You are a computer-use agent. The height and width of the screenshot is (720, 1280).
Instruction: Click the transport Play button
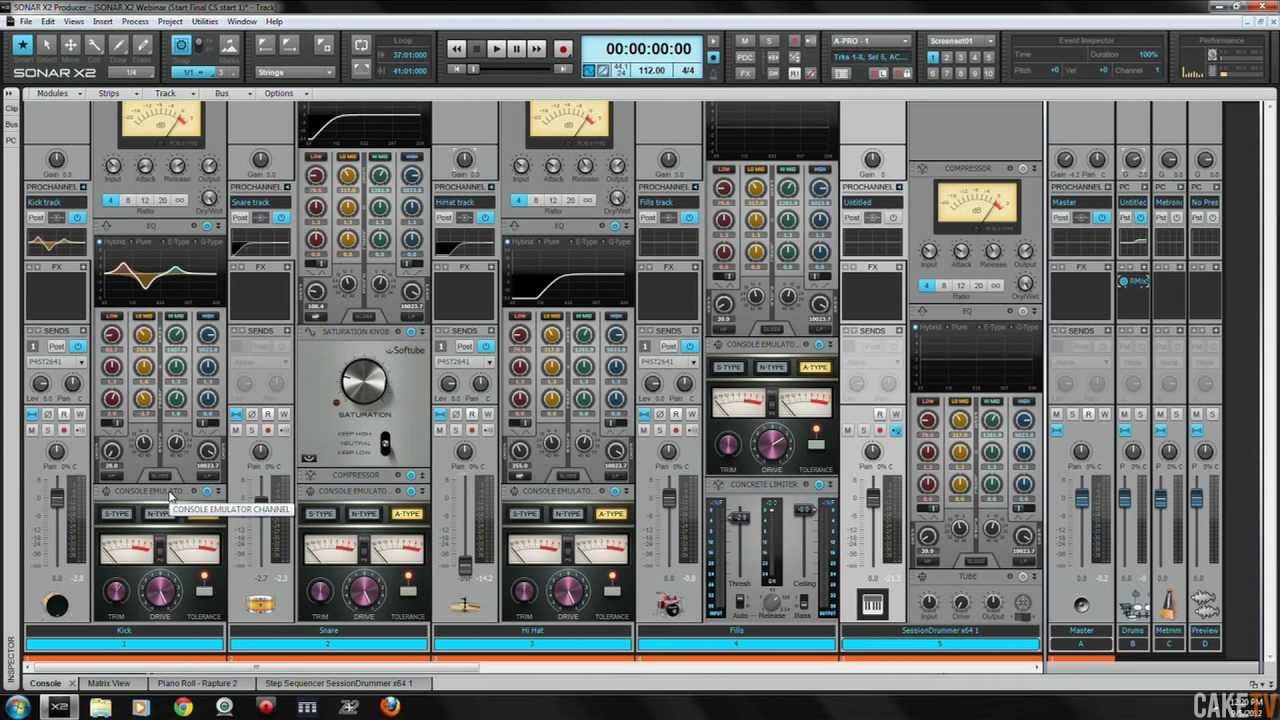(497, 48)
